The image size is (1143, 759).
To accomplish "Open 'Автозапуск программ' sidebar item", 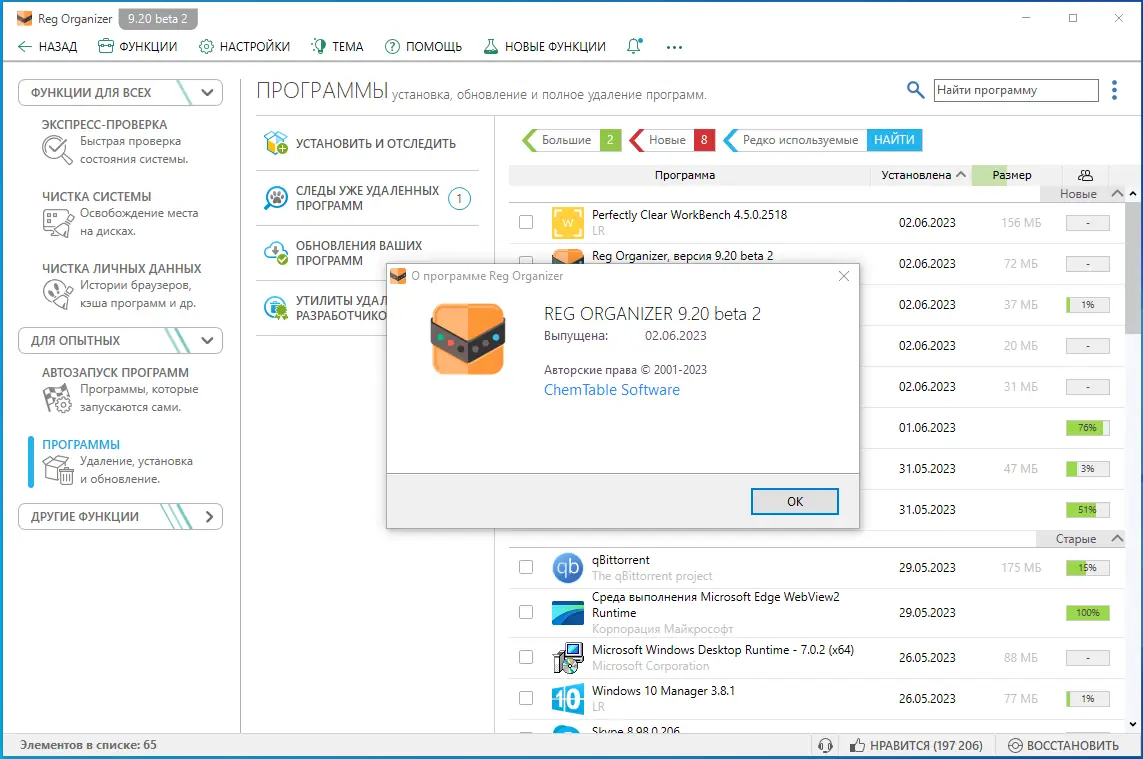I will [x=120, y=389].
